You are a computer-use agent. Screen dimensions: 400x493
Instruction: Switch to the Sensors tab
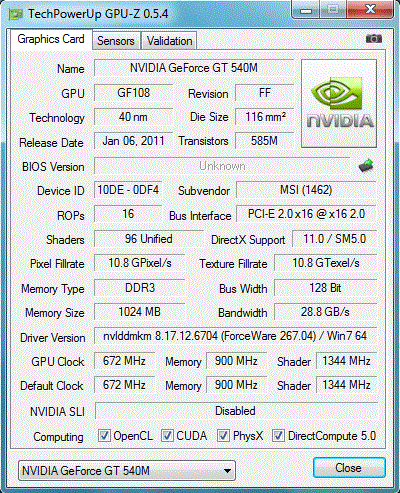pyautogui.click(x=116, y=41)
